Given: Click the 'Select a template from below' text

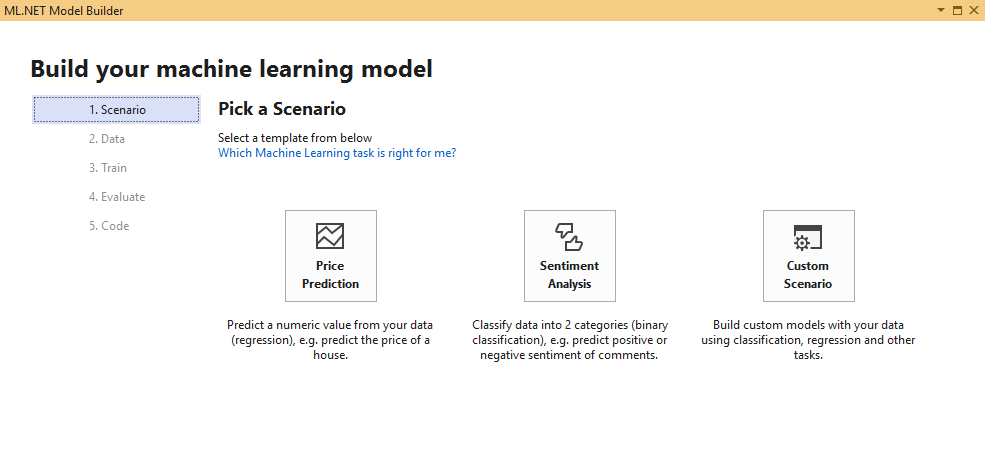Looking at the screenshot, I should 295,138.
